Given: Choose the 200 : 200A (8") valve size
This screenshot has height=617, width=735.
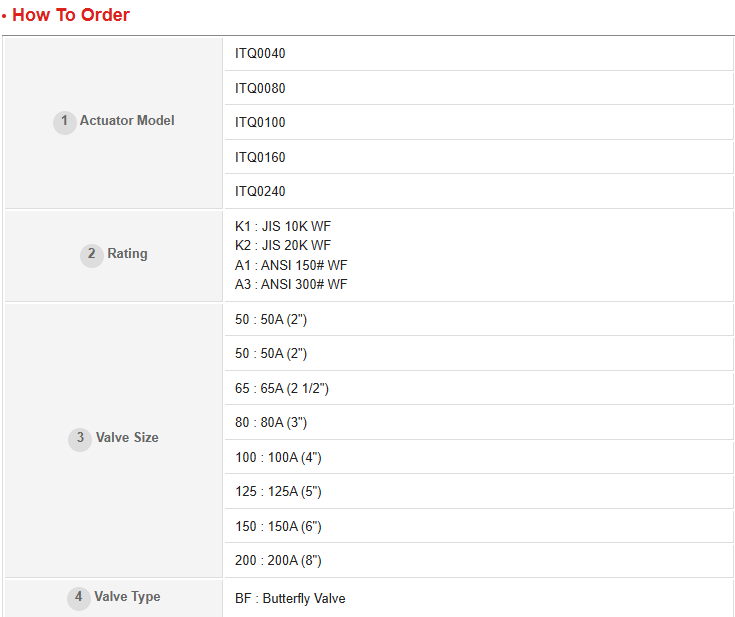Looking at the screenshot, I should [x=278, y=560].
